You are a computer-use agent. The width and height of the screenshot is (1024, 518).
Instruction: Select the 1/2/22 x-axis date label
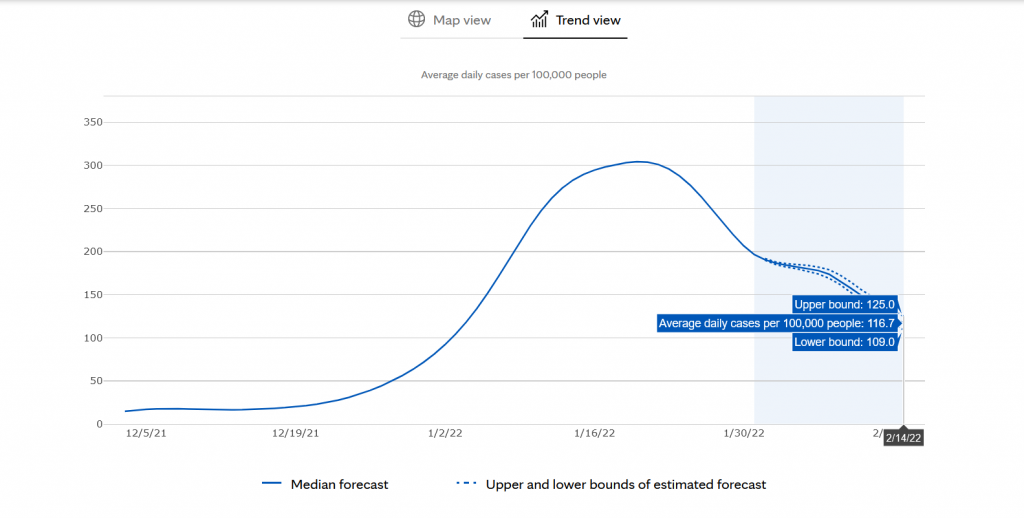(445, 434)
